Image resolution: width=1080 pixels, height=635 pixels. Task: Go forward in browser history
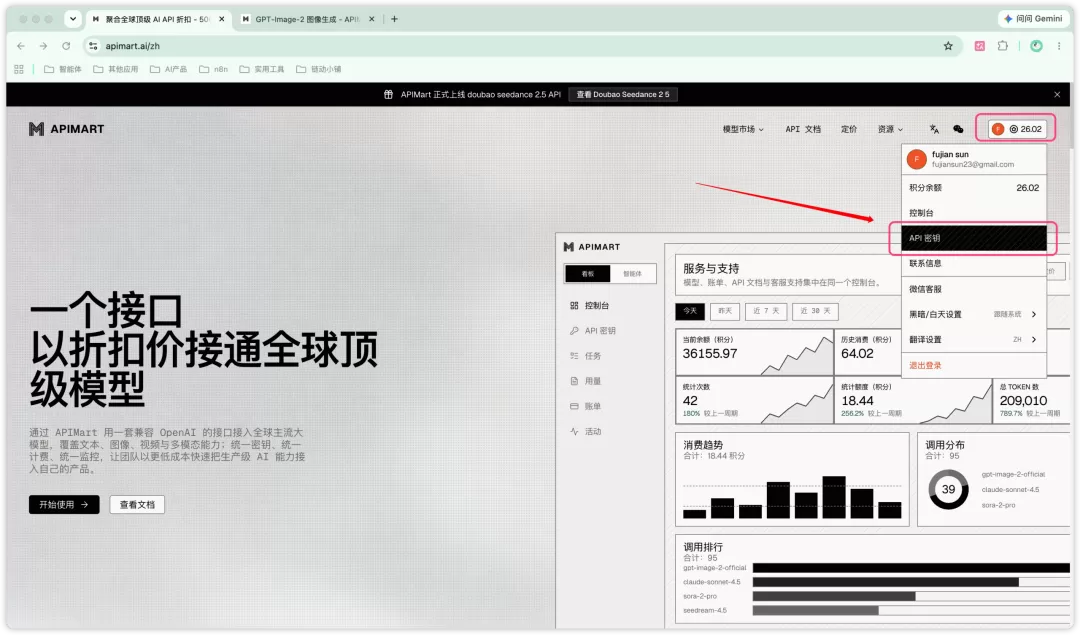pos(43,46)
